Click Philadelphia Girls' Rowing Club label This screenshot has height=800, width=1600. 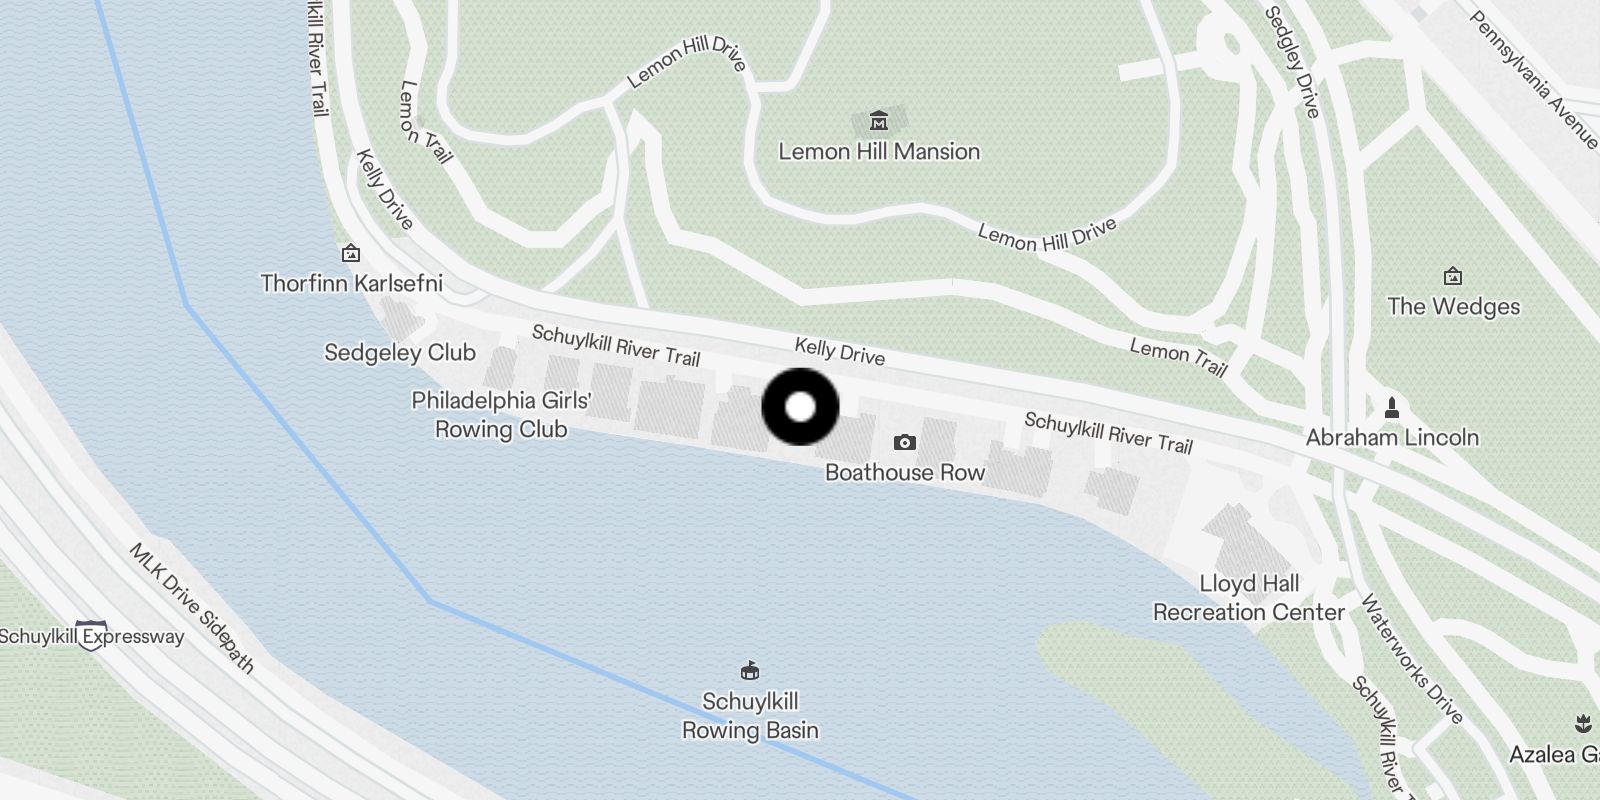coord(502,415)
